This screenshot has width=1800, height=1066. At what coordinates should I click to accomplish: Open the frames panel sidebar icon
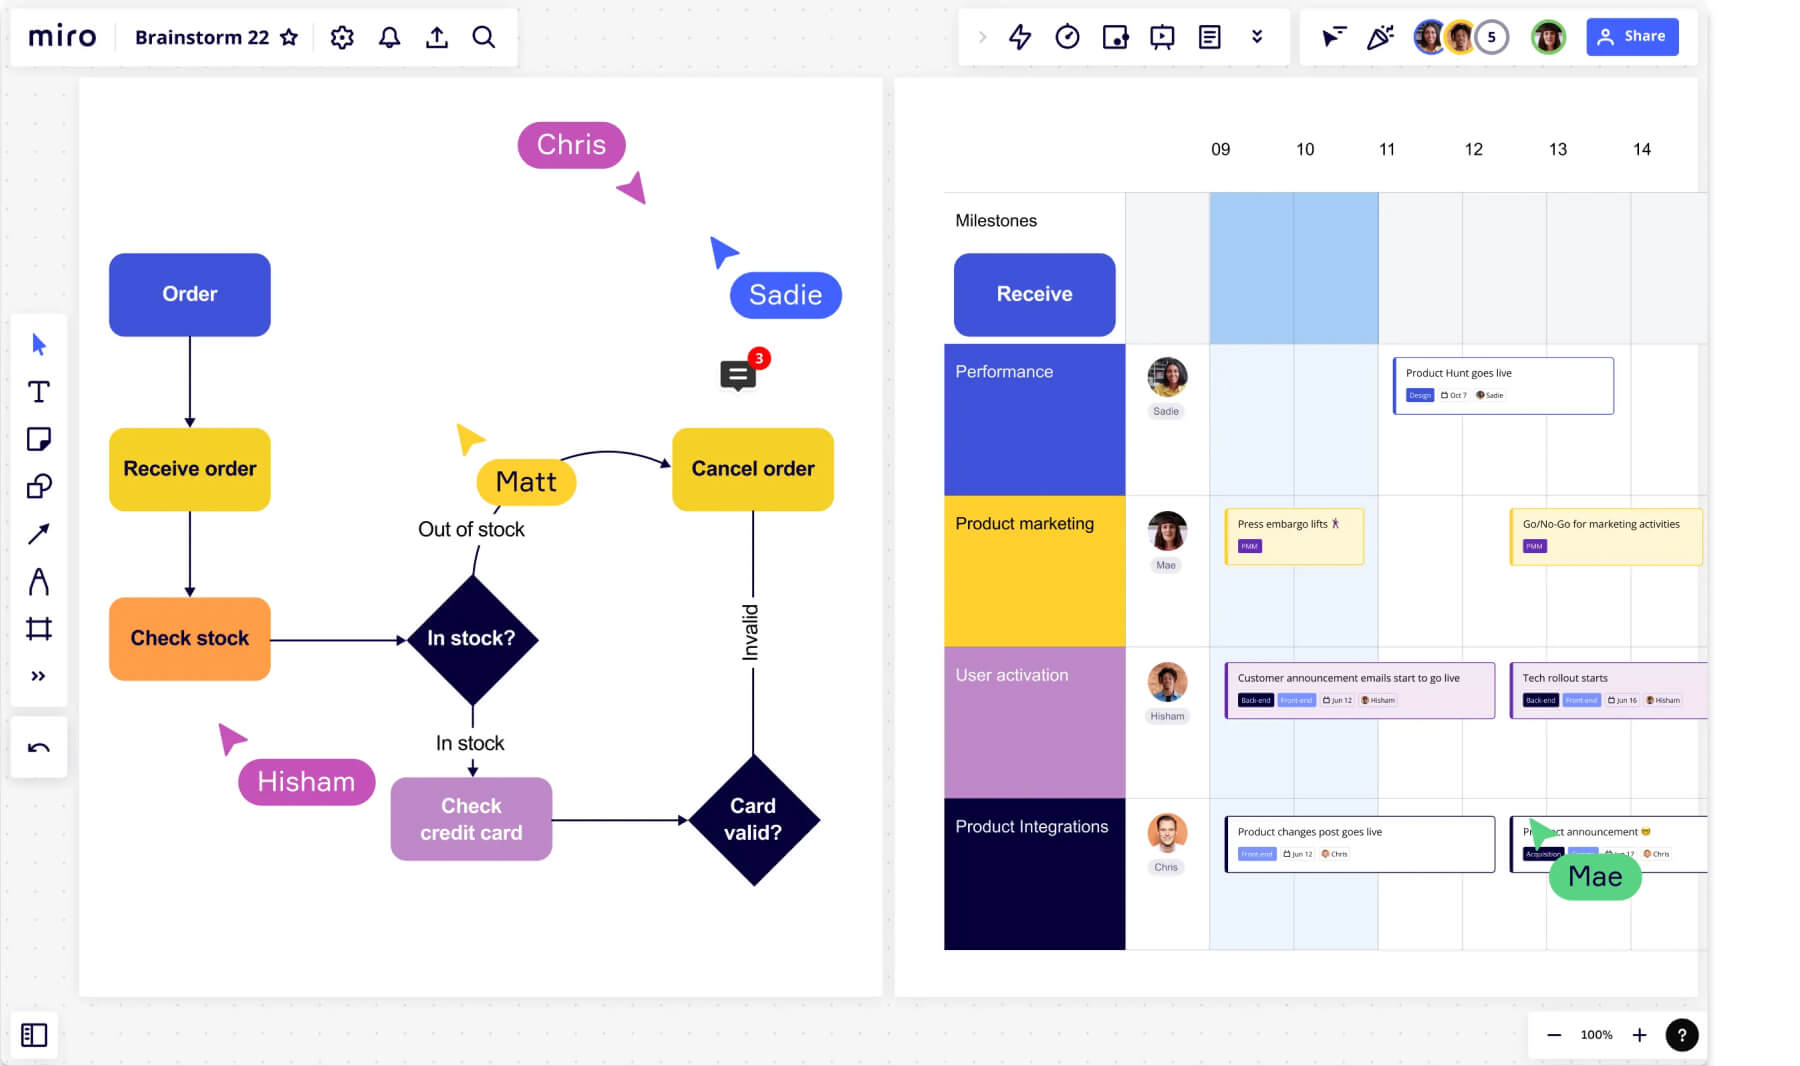(x=34, y=1034)
